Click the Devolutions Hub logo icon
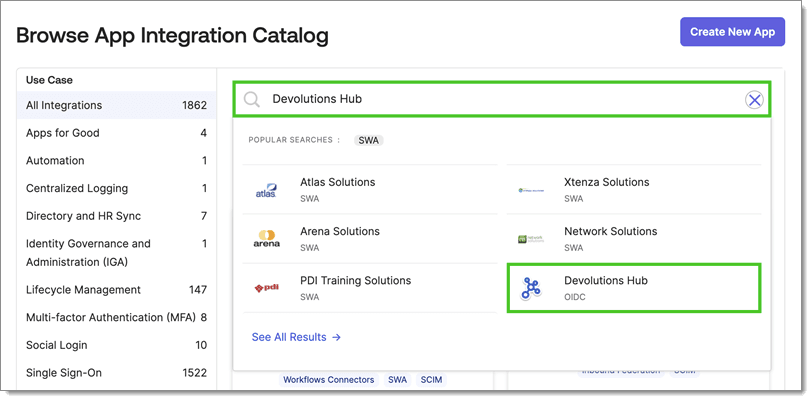The image size is (812, 401). (531, 288)
